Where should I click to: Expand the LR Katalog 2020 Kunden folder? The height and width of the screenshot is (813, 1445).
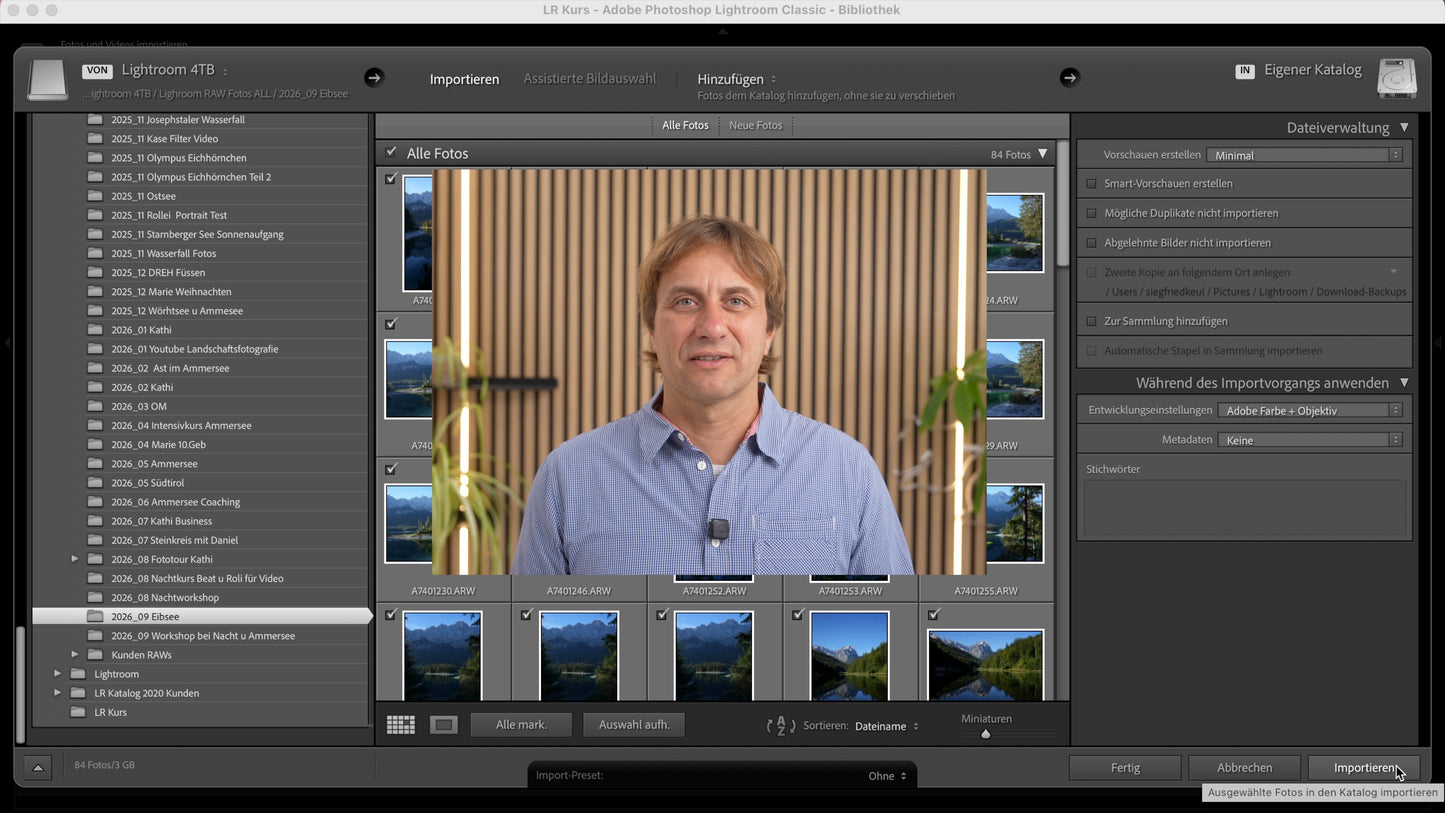click(x=57, y=693)
